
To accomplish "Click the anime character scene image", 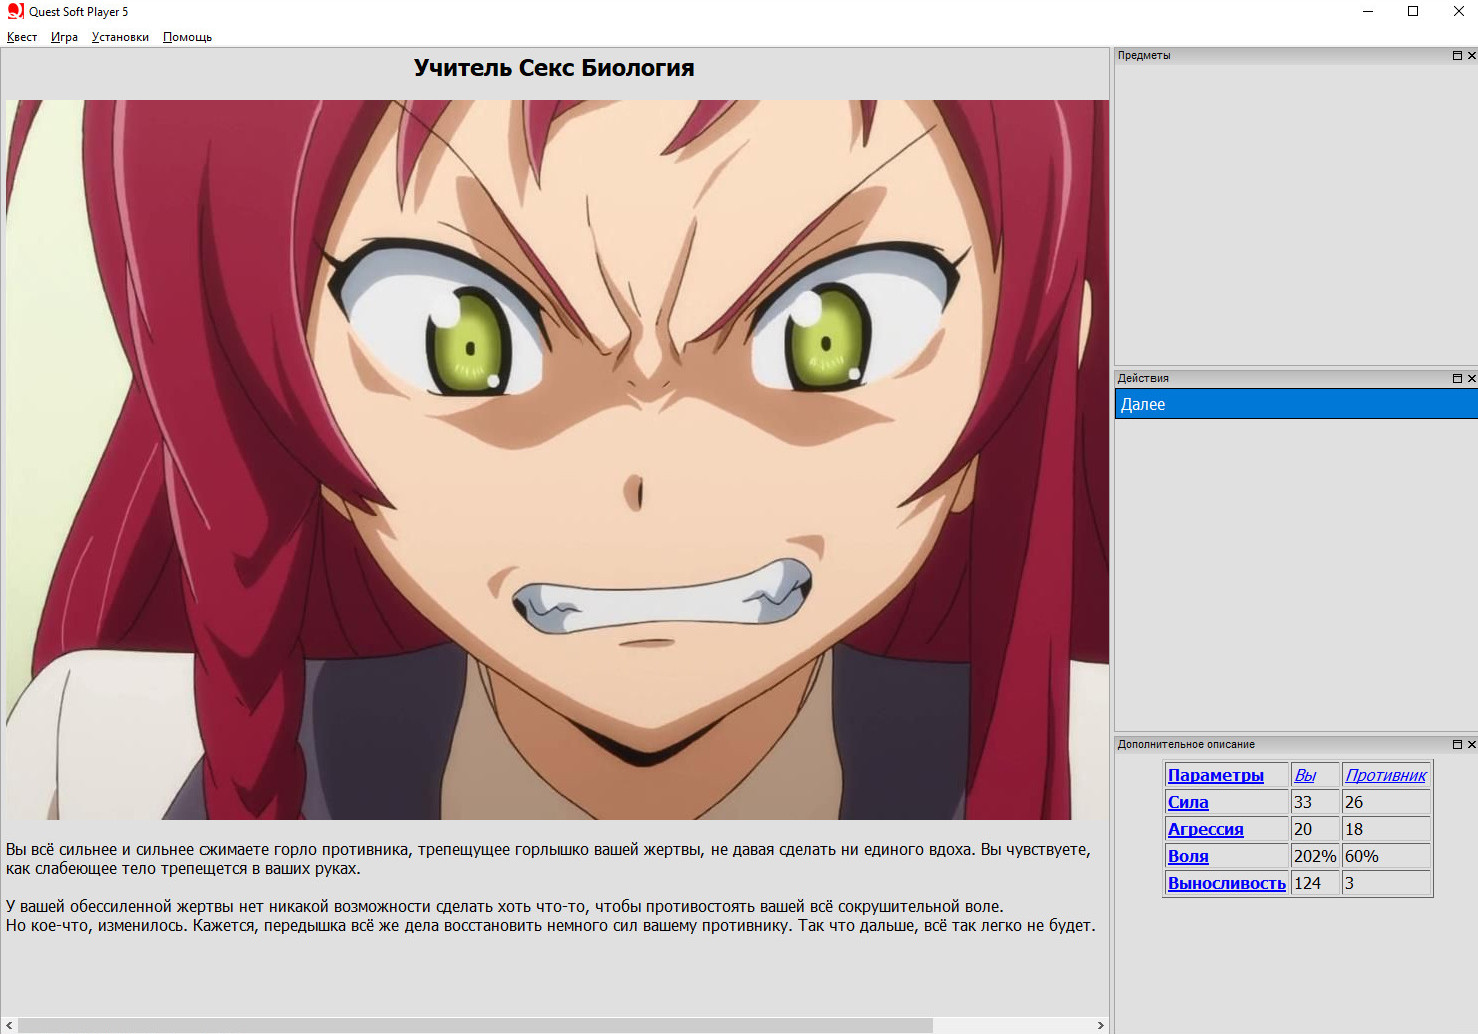I will coord(557,460).
